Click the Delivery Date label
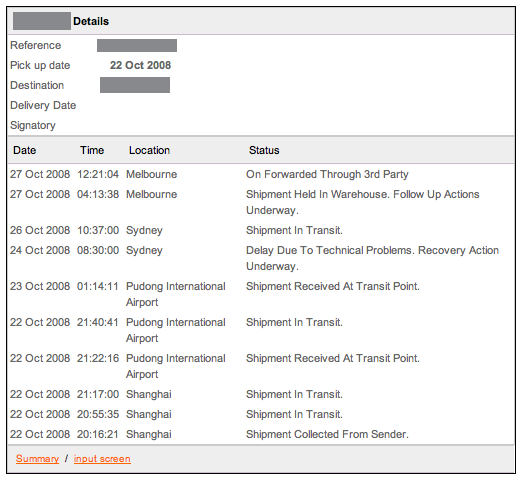This screenshot has width=522, height=482. (43, 105)
